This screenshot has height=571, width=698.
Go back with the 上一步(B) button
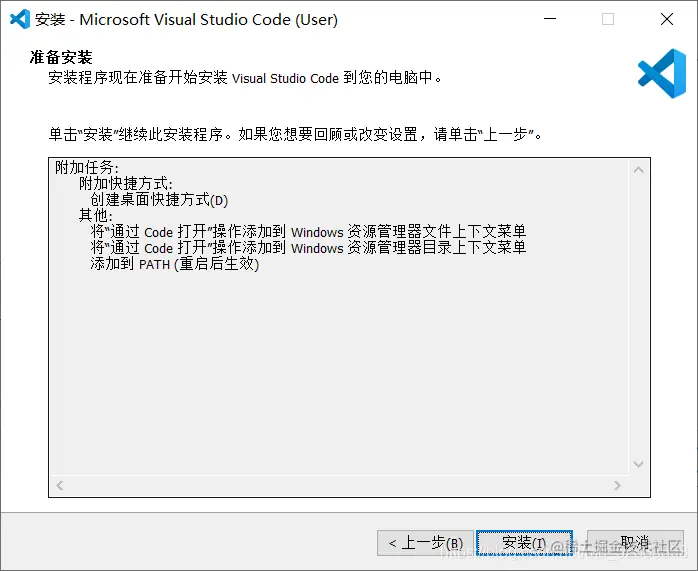coord(426,543)
